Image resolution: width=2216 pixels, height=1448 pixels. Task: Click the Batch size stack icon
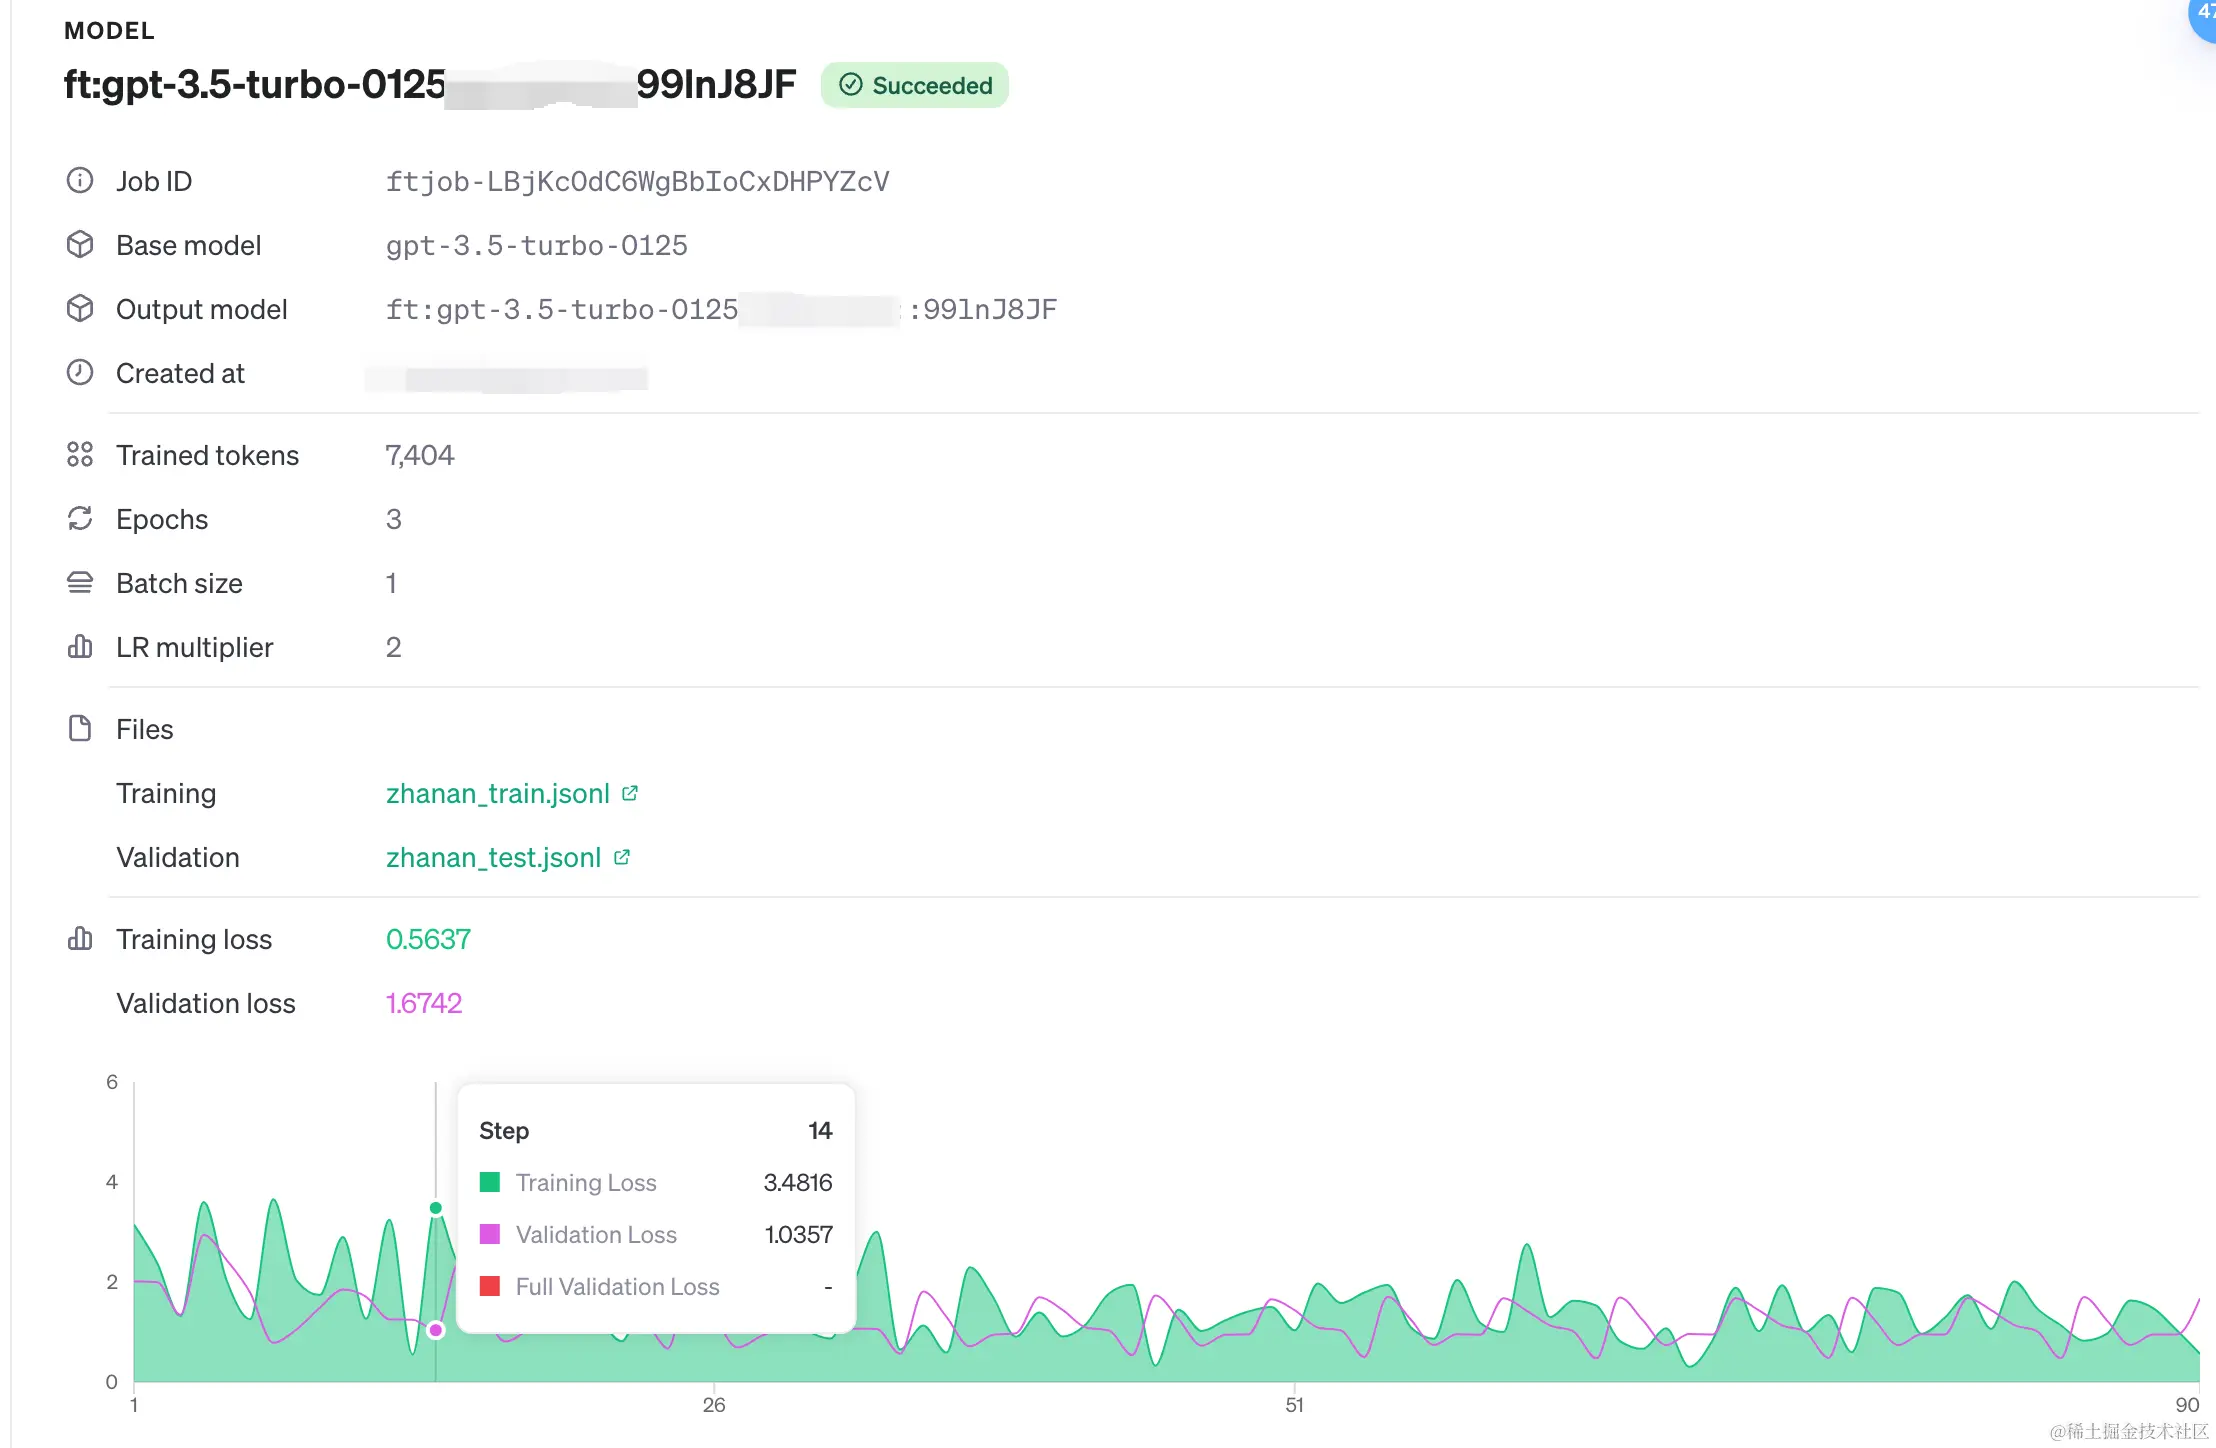click(x=80, y=583)
